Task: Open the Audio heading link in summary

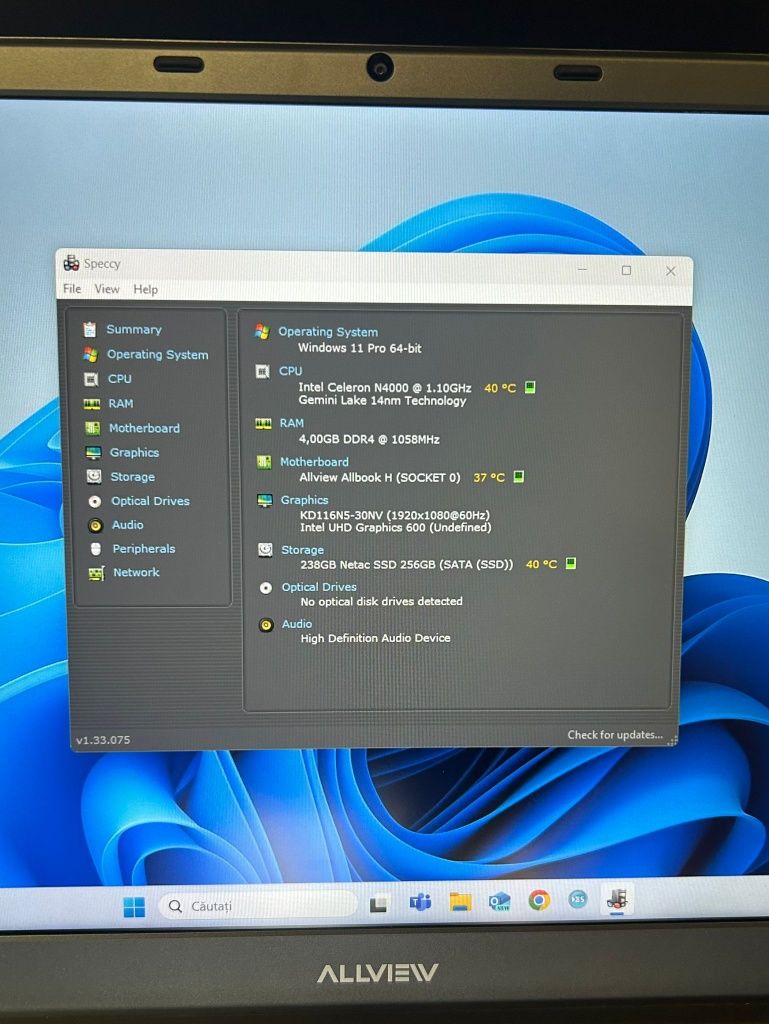Action: click(297, 624)
